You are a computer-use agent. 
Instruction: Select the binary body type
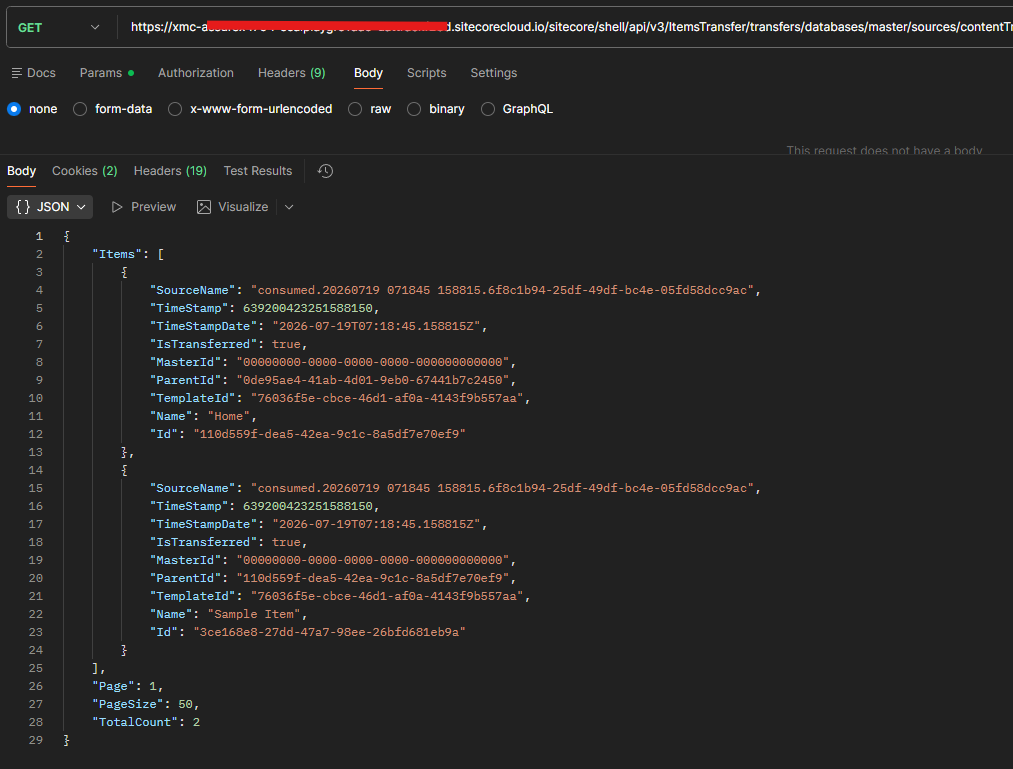[414, 109]
